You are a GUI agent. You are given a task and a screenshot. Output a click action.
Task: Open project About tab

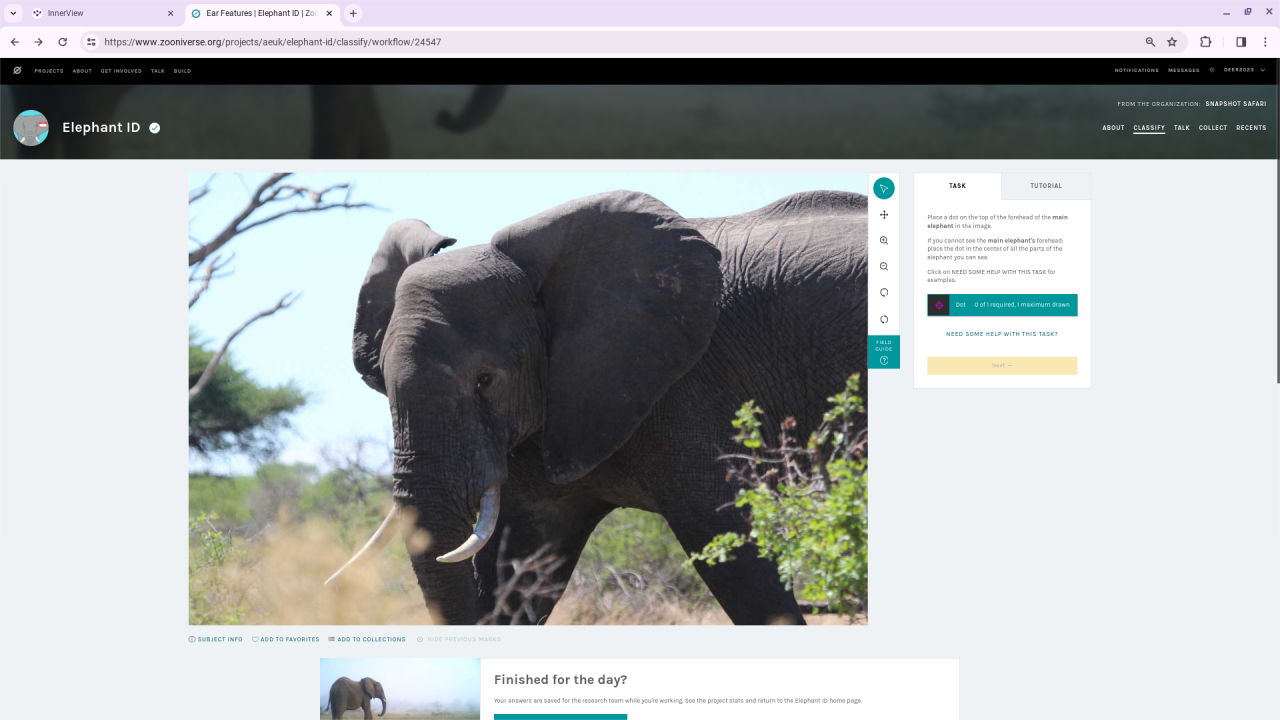click(1113, 128)
